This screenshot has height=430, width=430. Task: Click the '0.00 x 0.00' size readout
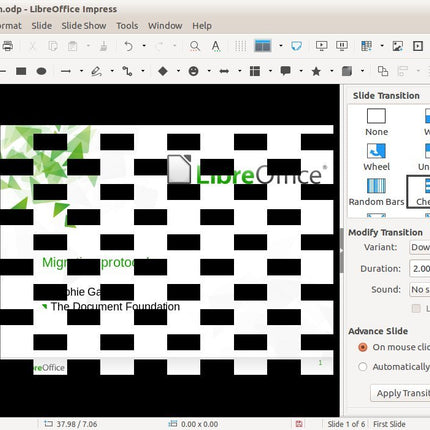tap(200, 424)
